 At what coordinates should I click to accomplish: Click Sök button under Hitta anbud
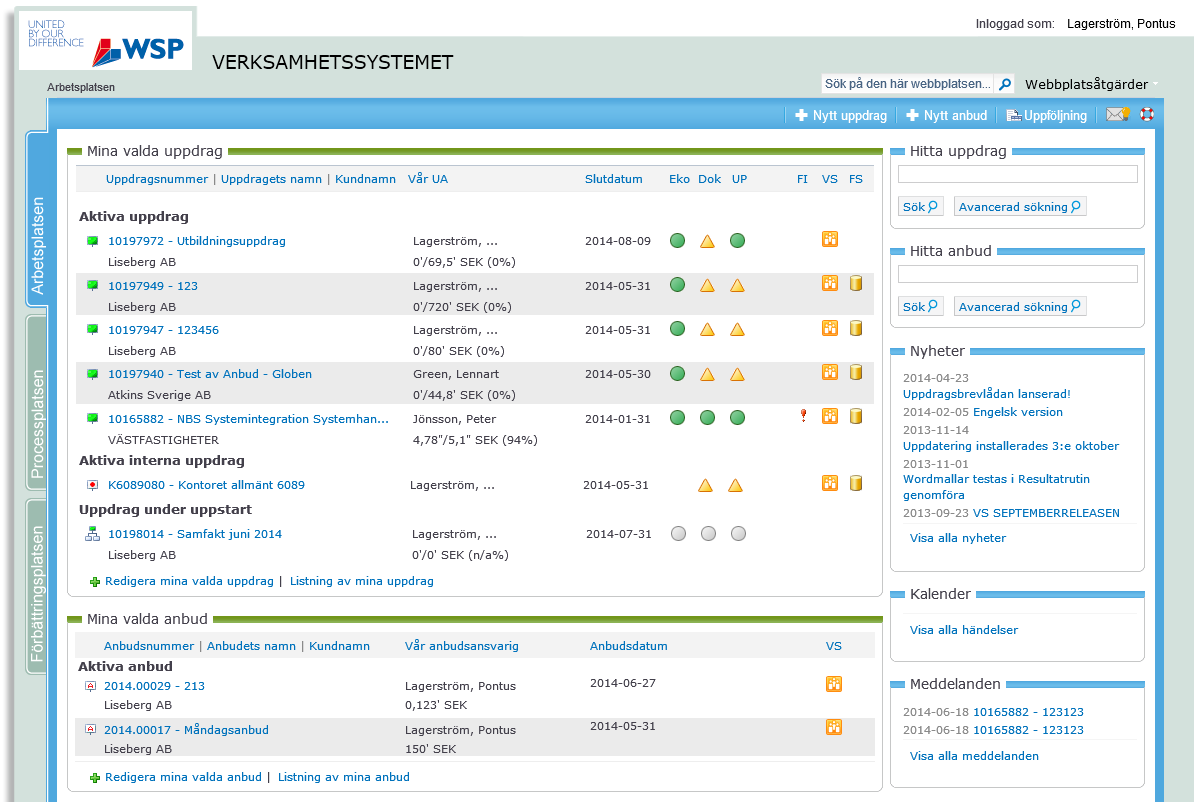921,307
